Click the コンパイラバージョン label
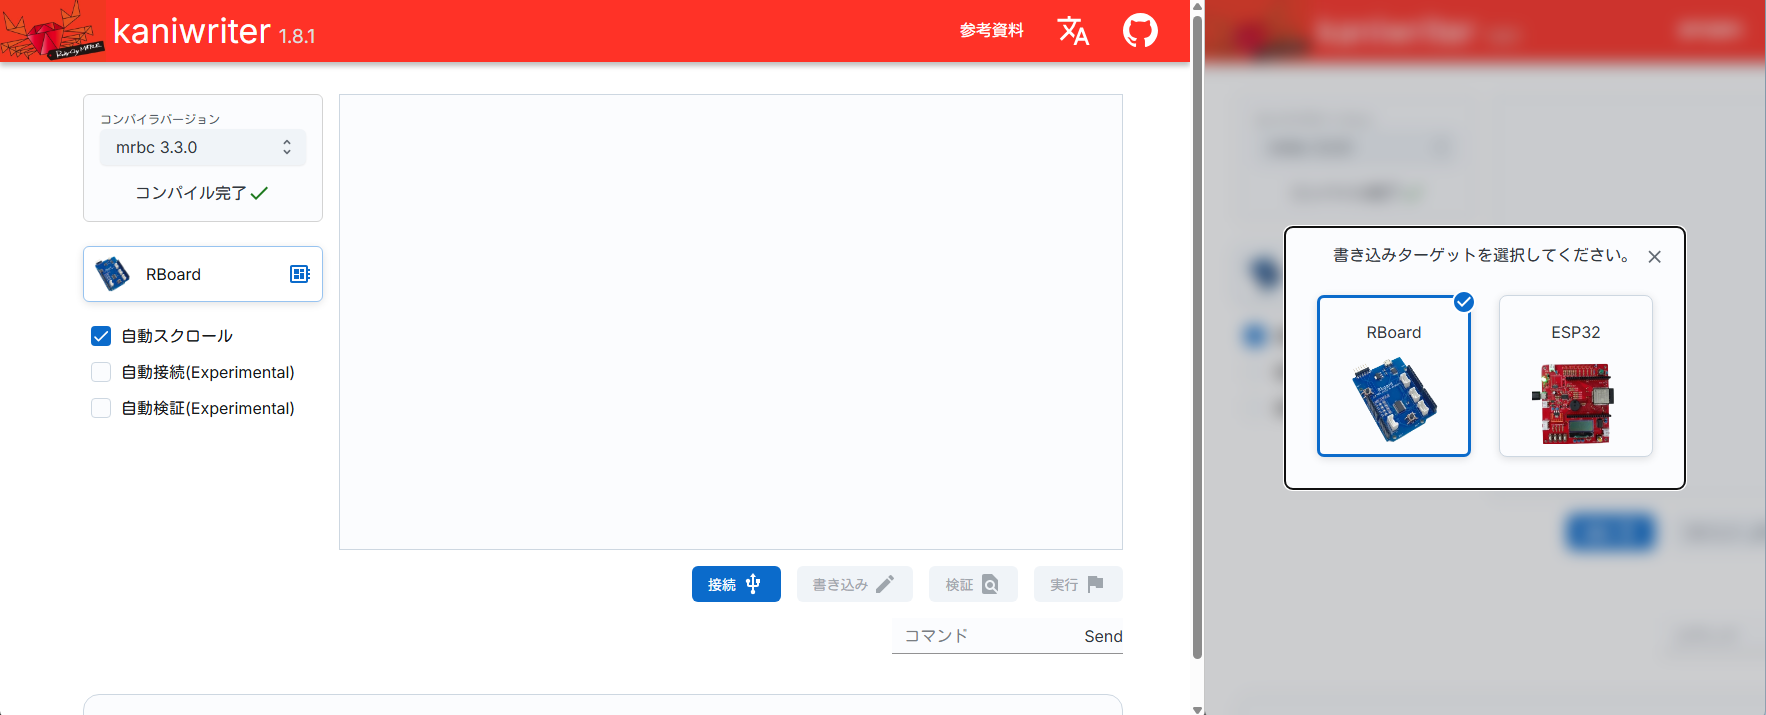The image size is (1766, 715). click(x=160, y=119)
